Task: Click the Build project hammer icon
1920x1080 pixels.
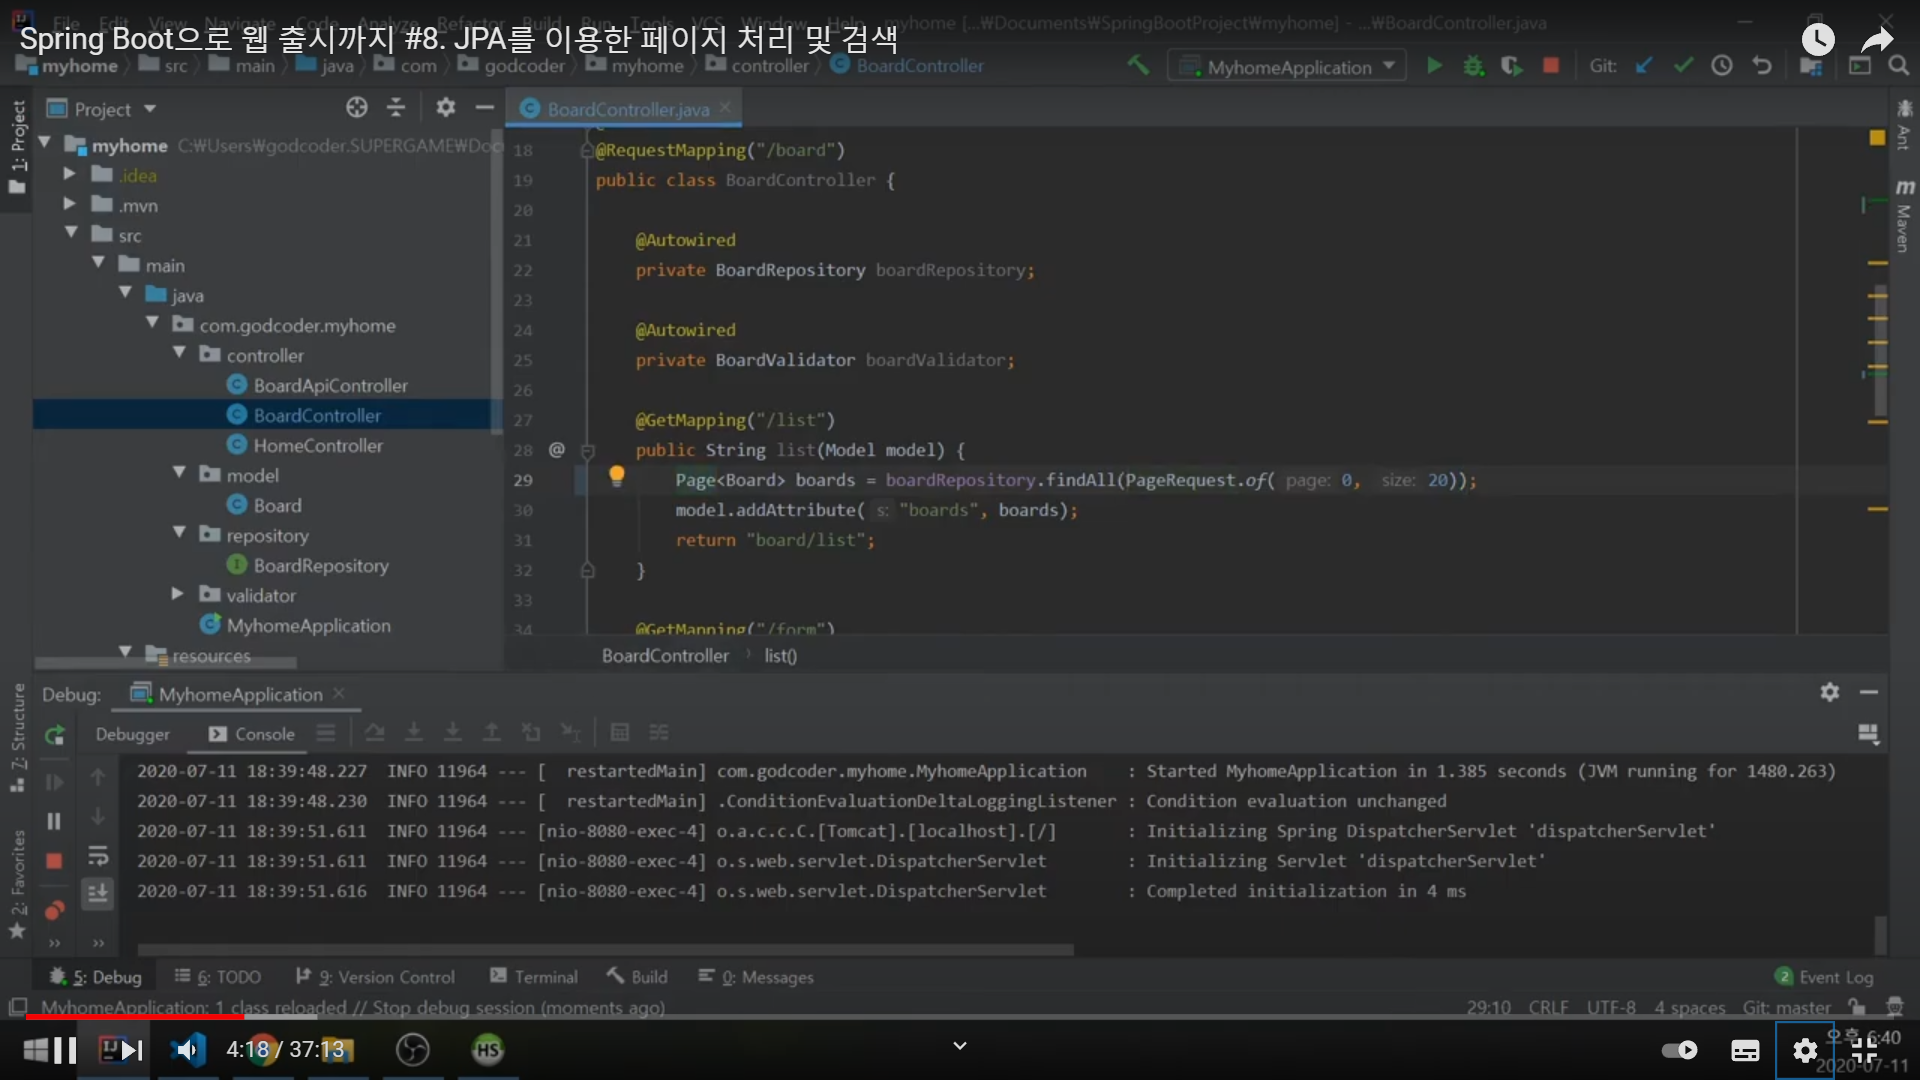Action: coord(1138,66)
